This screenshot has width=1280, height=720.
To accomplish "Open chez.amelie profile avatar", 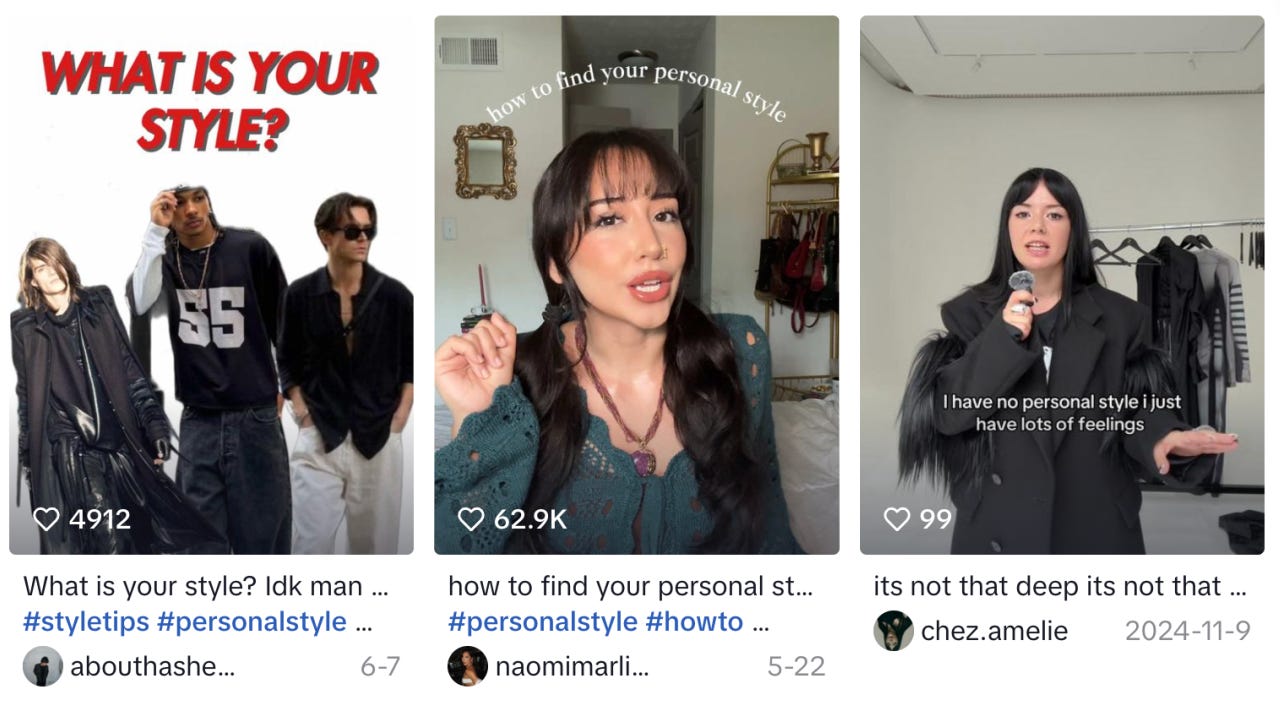I will point(893,631).
